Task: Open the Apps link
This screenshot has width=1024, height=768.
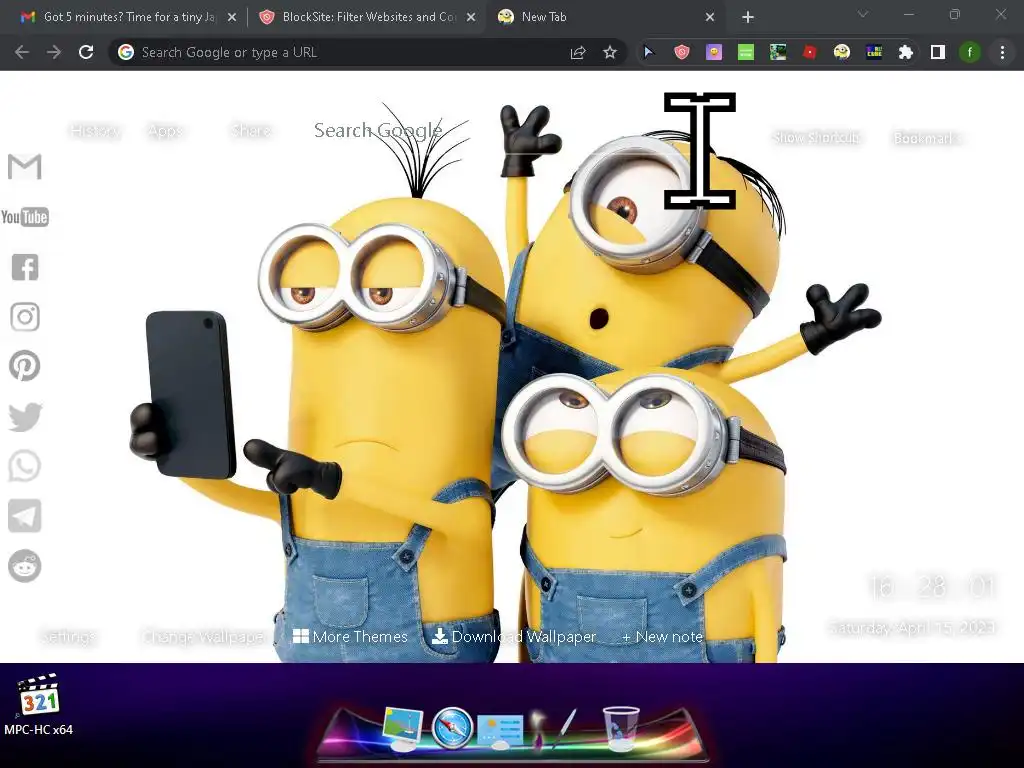Action: click(x=165, y=131)
